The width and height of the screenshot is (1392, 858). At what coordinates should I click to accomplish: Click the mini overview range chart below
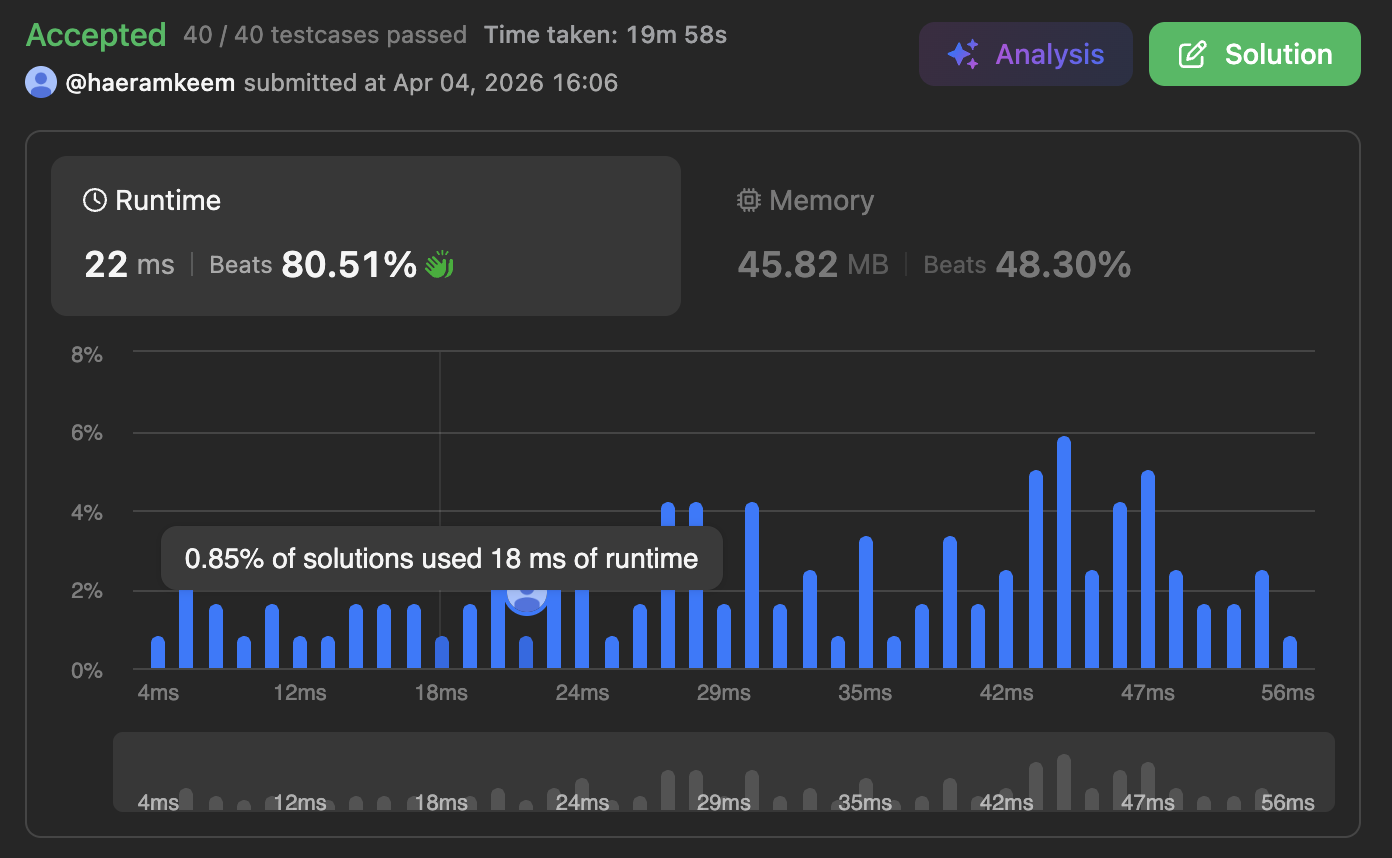(724, 772)
